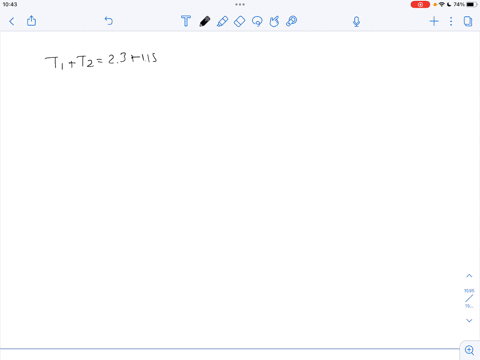
Task: Select the Eraser tool
Action: point(240,21)
